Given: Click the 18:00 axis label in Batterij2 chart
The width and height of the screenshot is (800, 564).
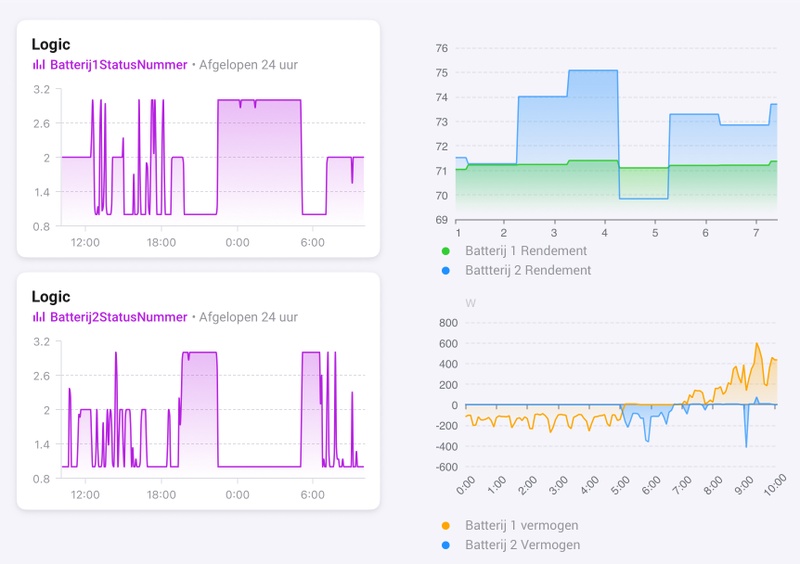Looking at the screenshot, I should [x=161, y=495].
